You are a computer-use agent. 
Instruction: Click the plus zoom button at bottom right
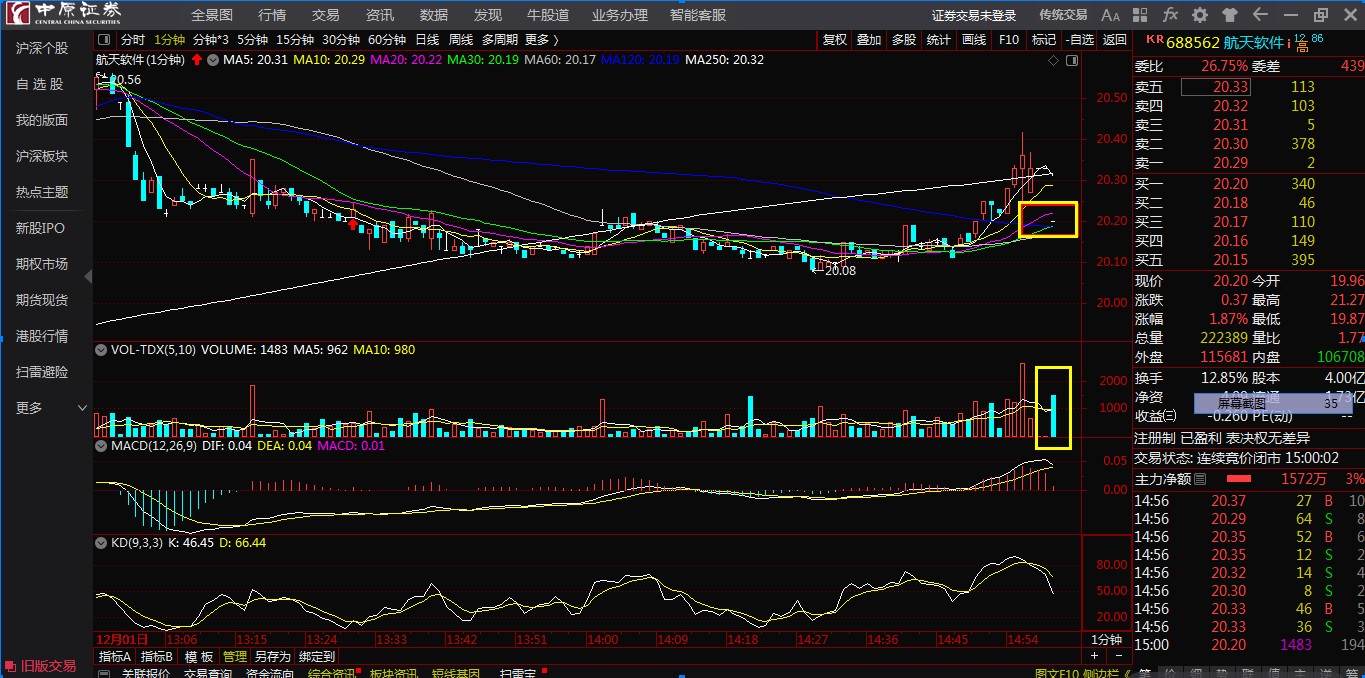1095,655
